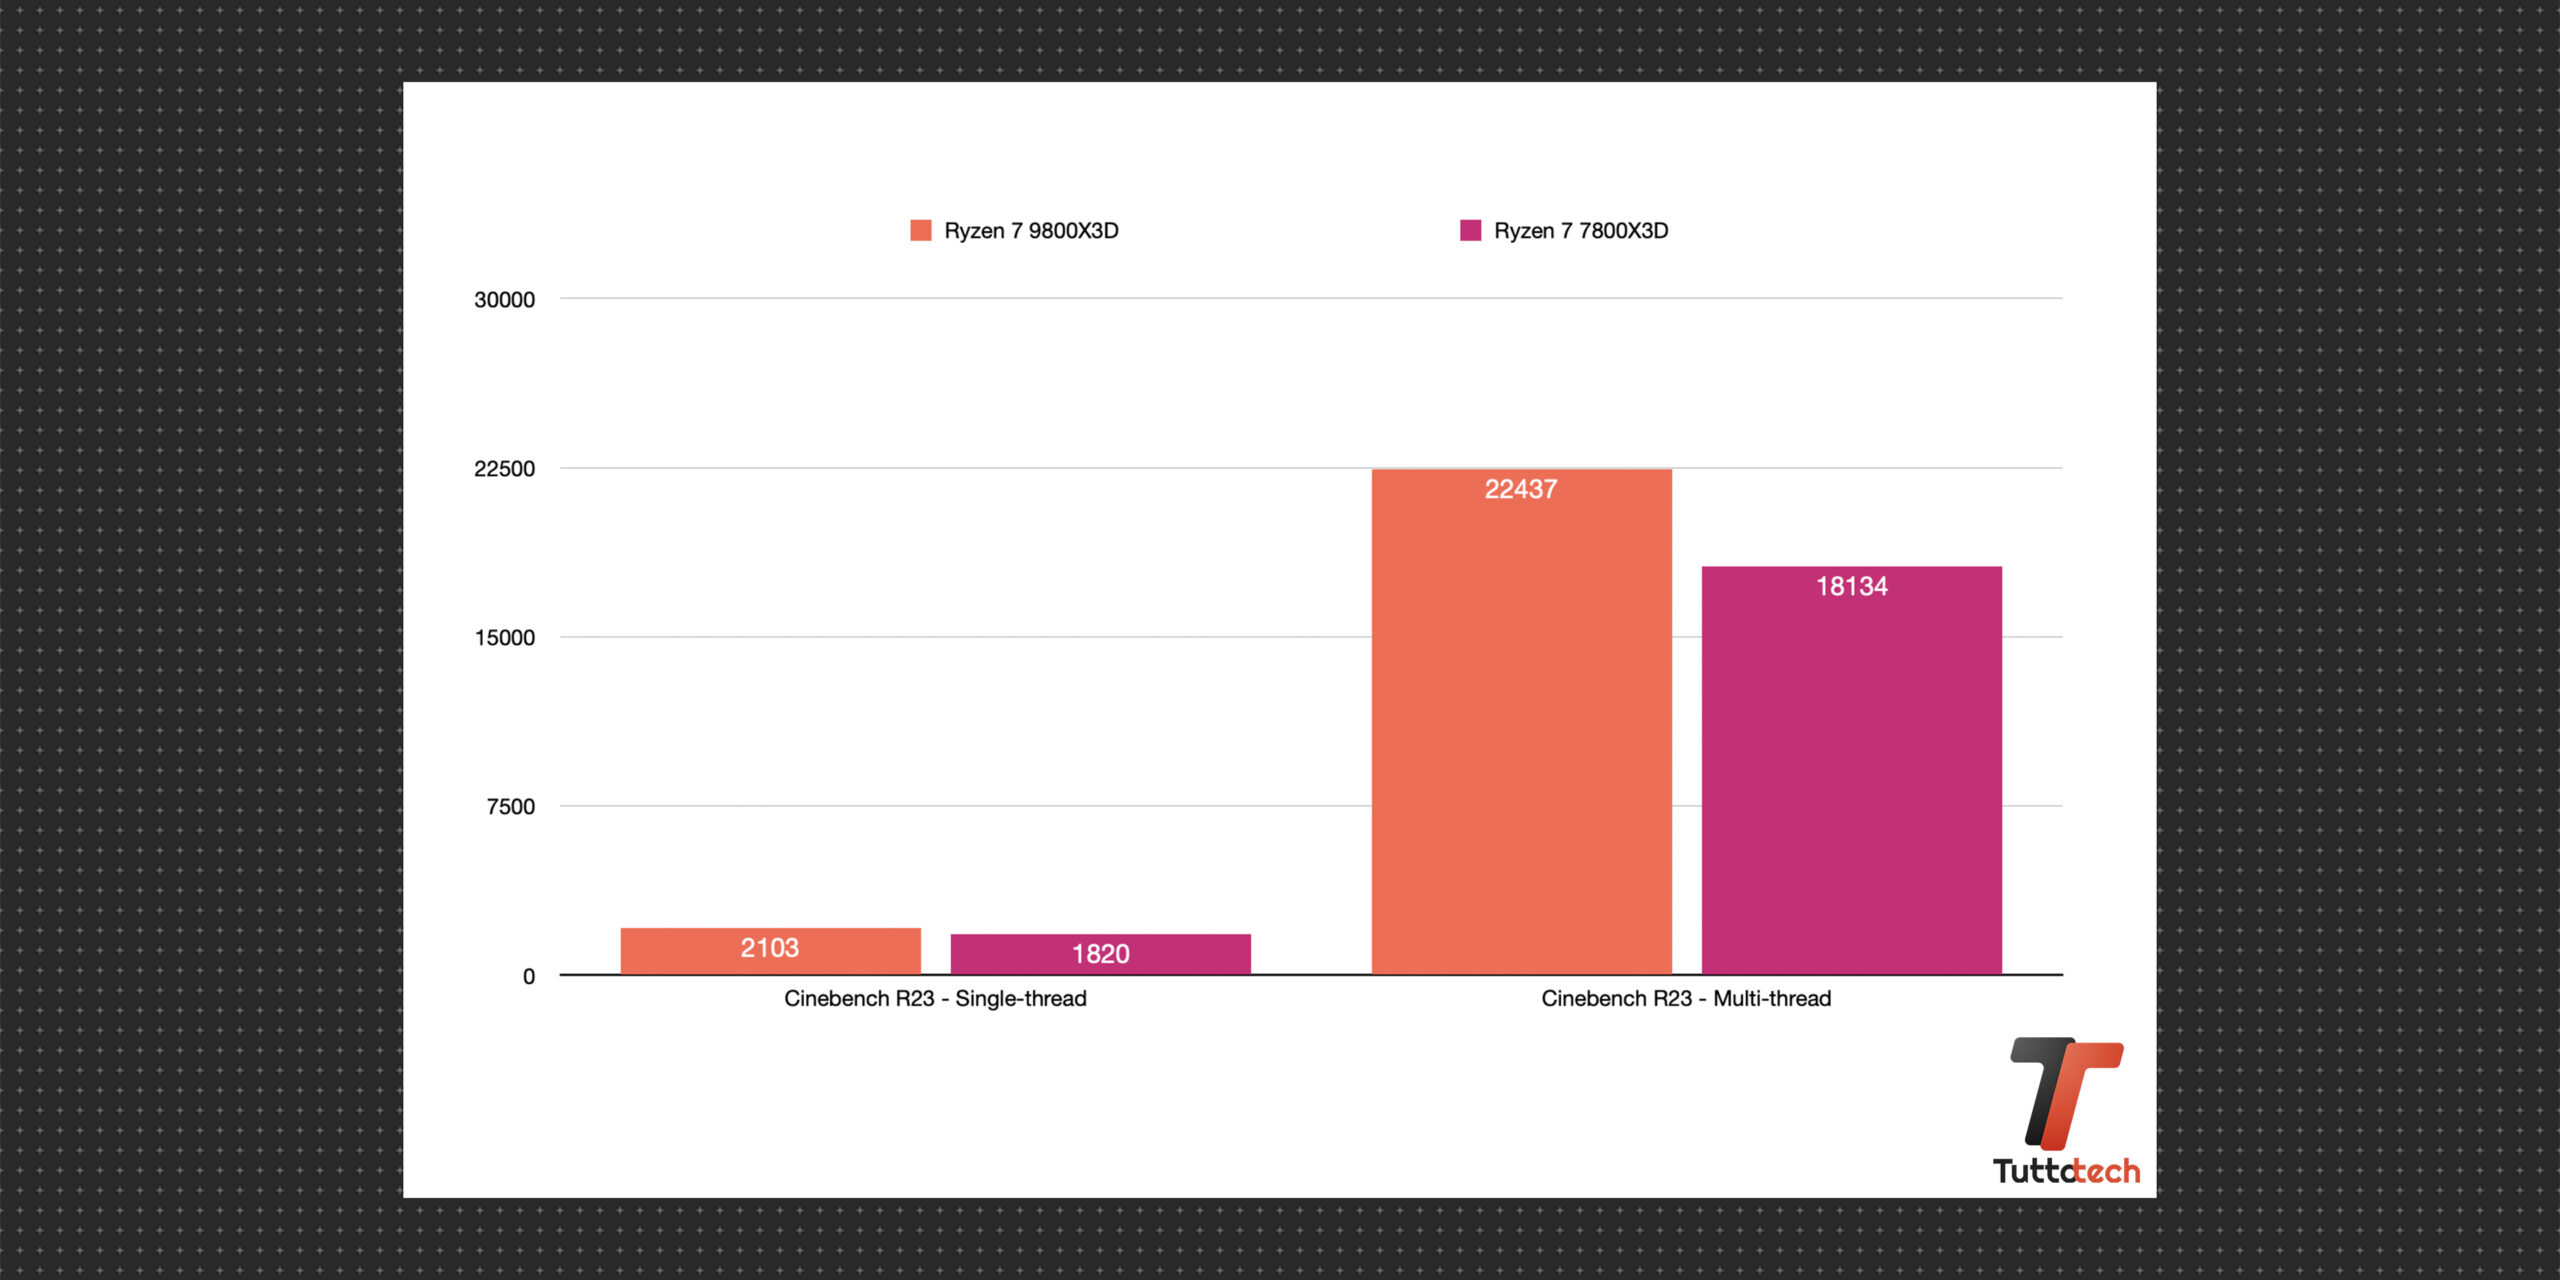Click the orange Ryzen 7 9800X3D legend swatch
The image size is (2560, 1280).
920,231
